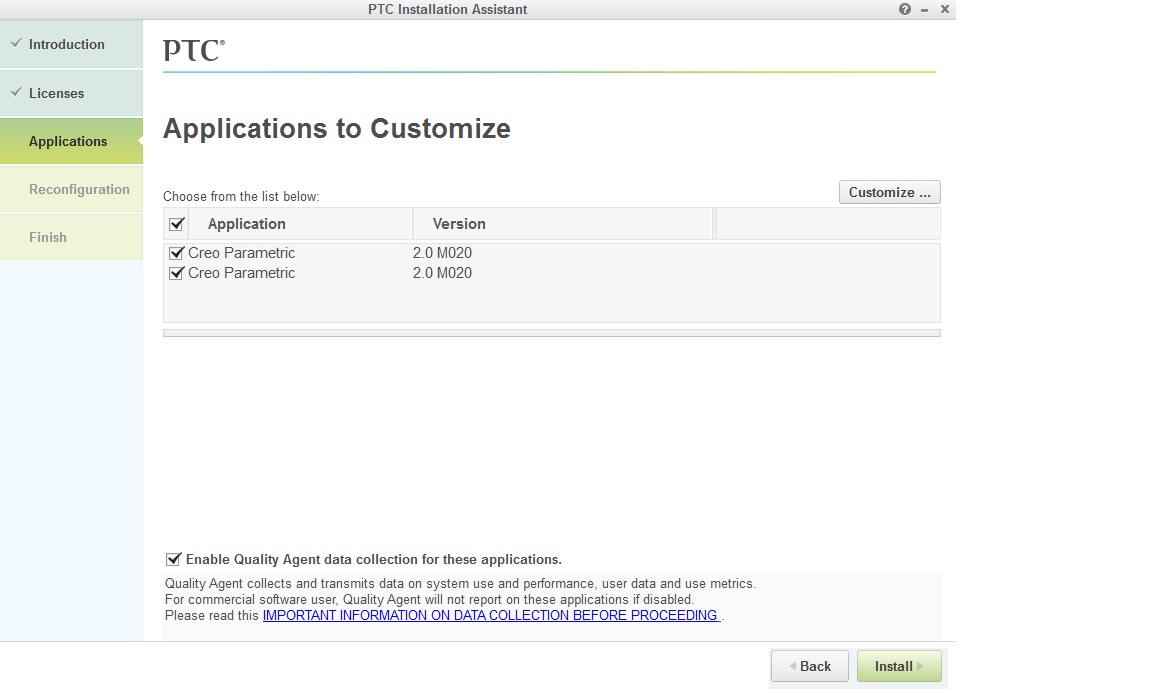
Task: Go to the Licenses step
Action: tap(71, 93)
